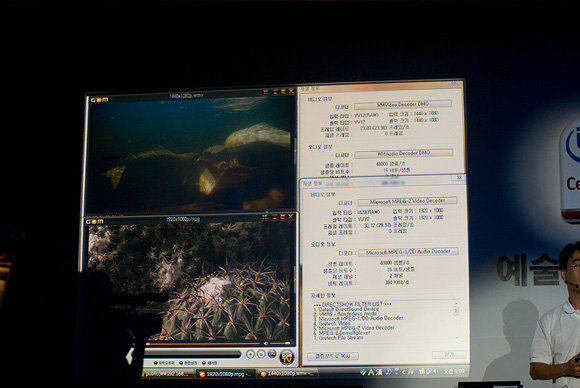Viewport: 580px width, 388px height.
Task: Click the eject/open round button in player
Action: pyautogui.click(x=250, y=354)
